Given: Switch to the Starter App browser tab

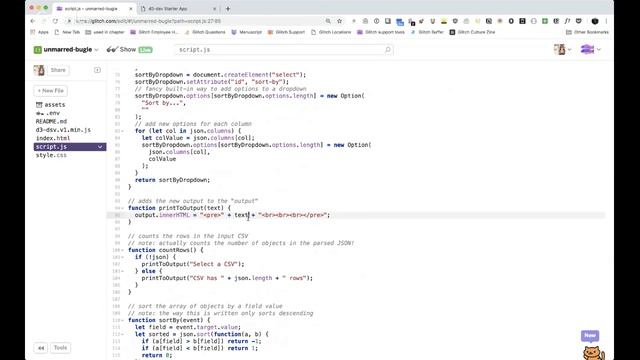Looking at the screenshot, I should pyautogui.click(x=168, y=9).
